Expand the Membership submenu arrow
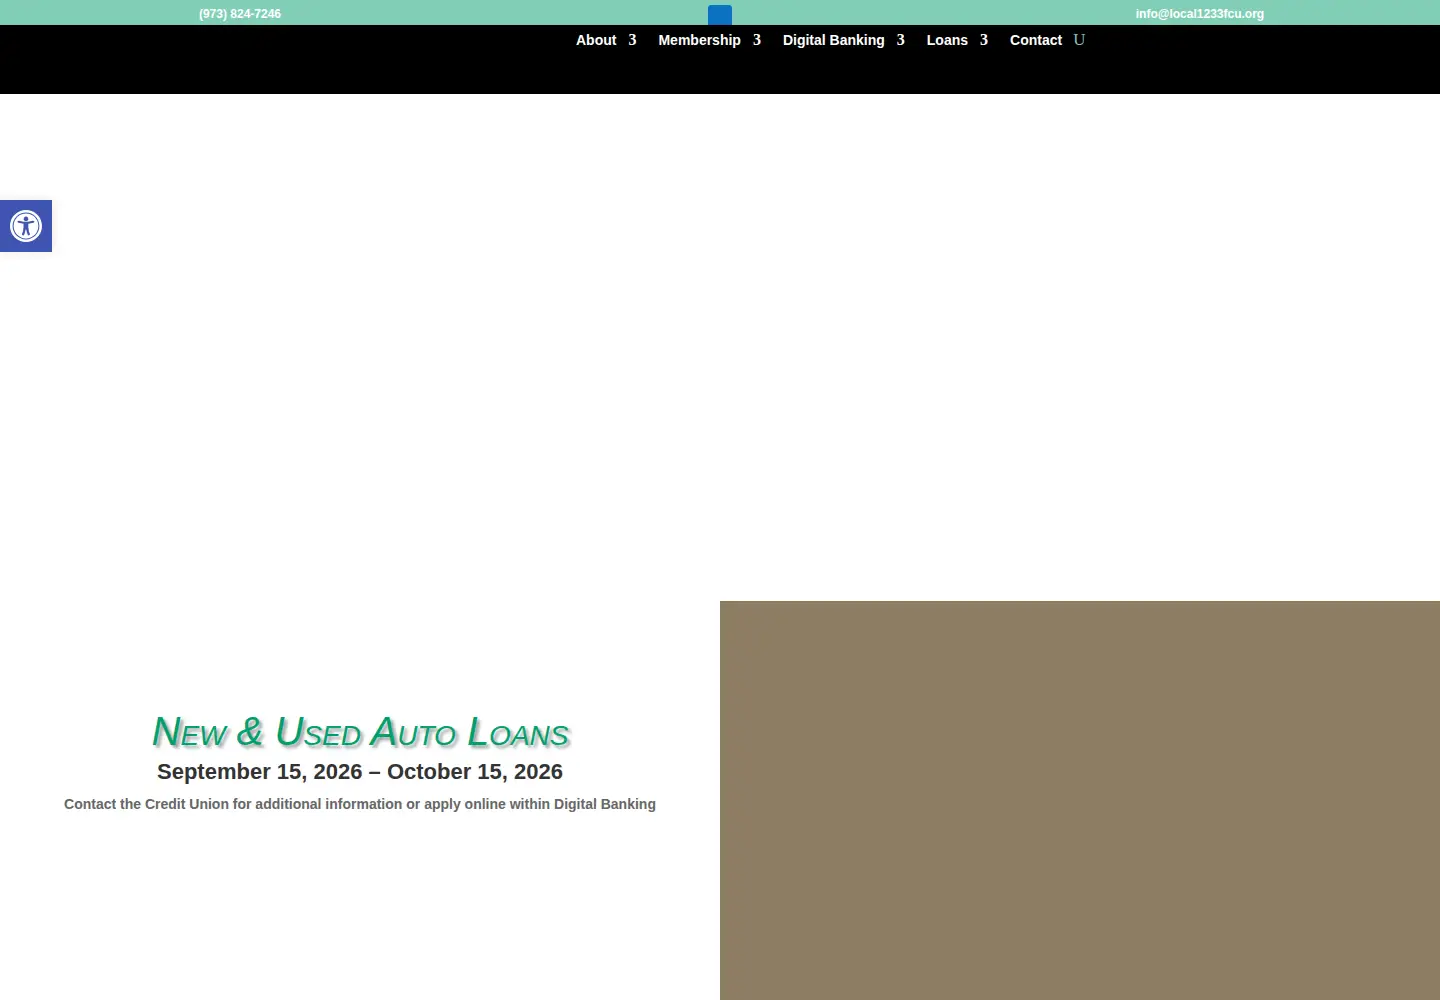The image size is (1440, 1000). (757, 40)
